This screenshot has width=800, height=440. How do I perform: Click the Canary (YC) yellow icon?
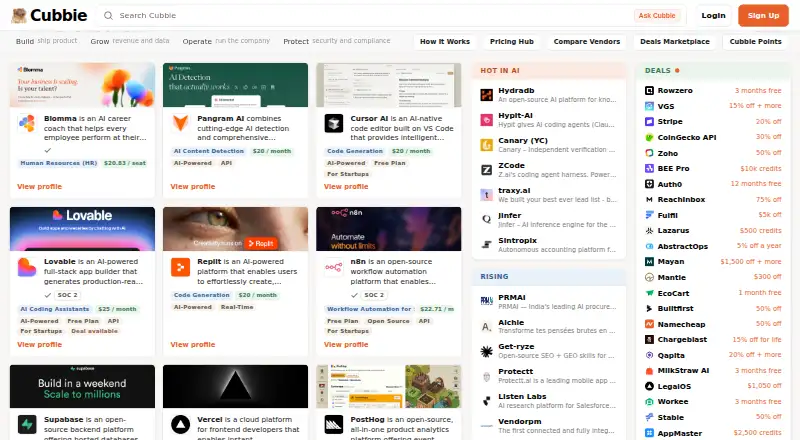pos(487,145)
